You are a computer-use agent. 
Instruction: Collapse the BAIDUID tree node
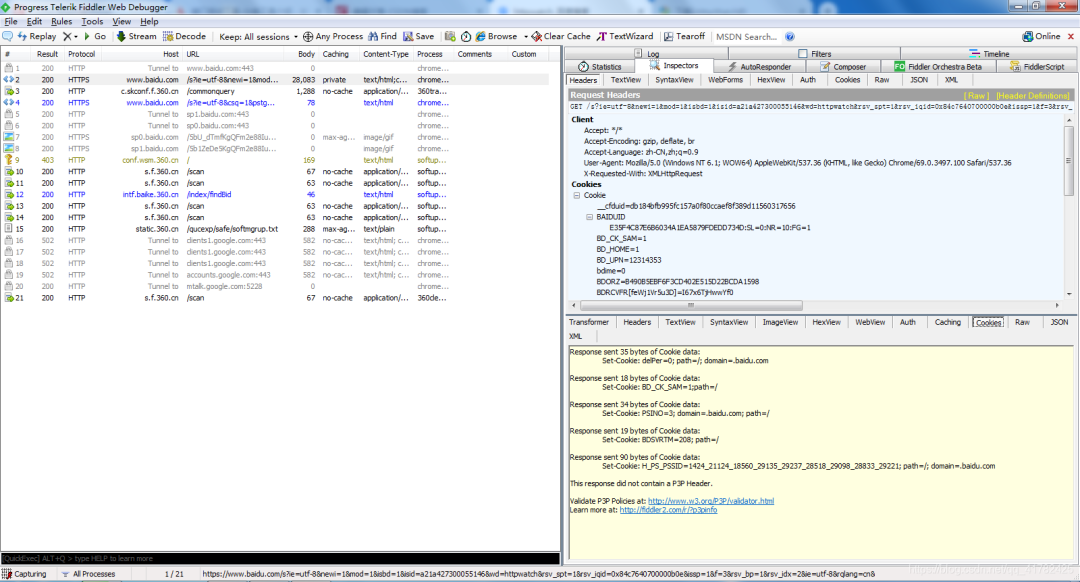(590, 217)
